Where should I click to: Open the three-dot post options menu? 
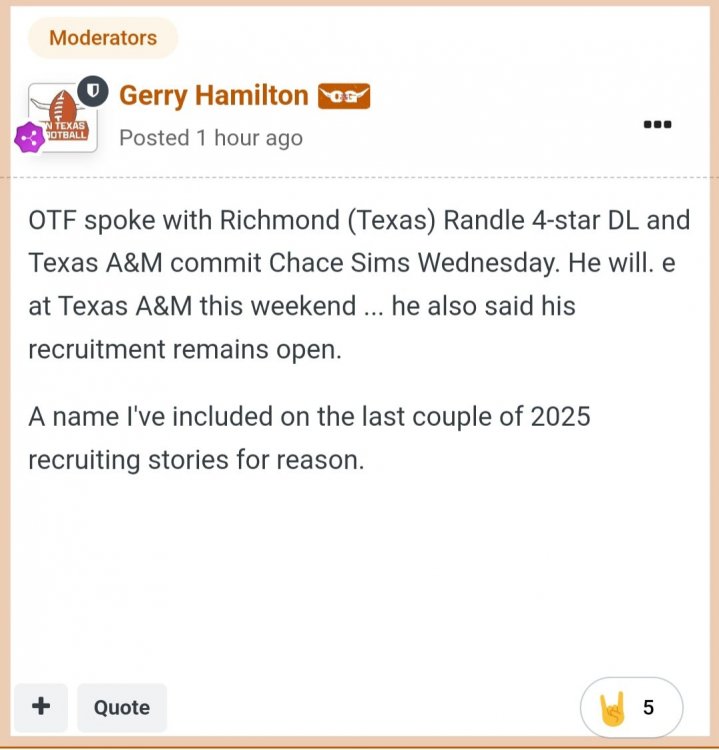click(657, 124)
